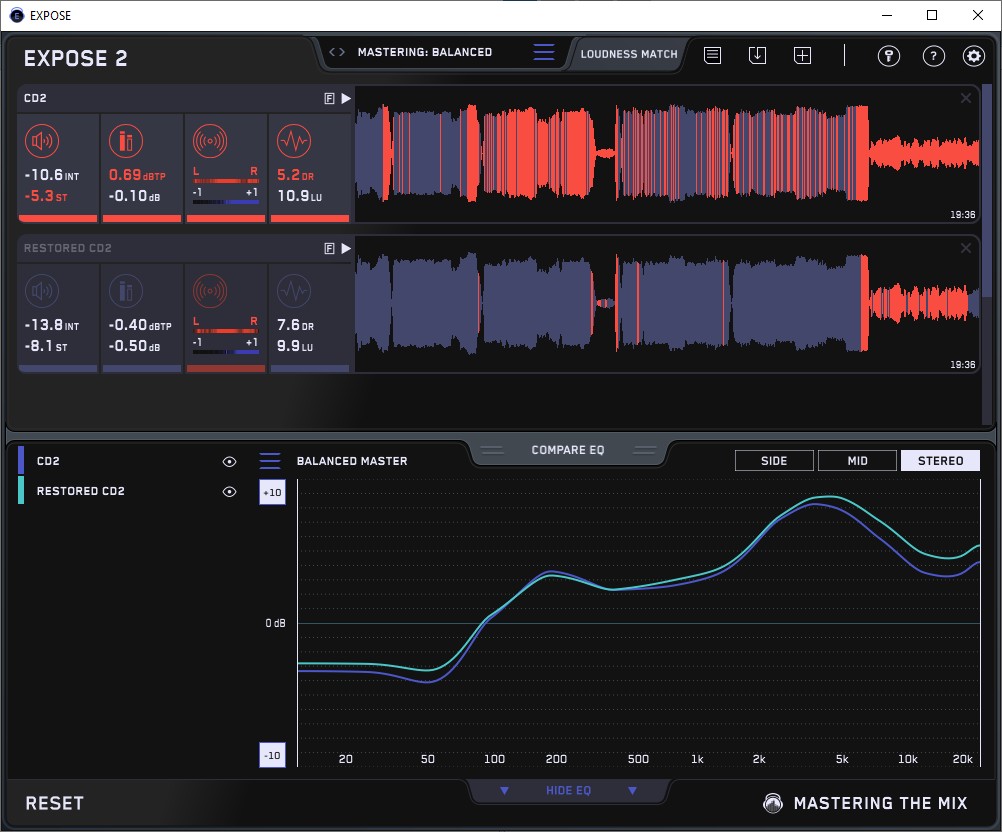Click the "5.2 DR" value of CD2
The width and height of the screenshot is (1002, 832).
tap(295, 175)
